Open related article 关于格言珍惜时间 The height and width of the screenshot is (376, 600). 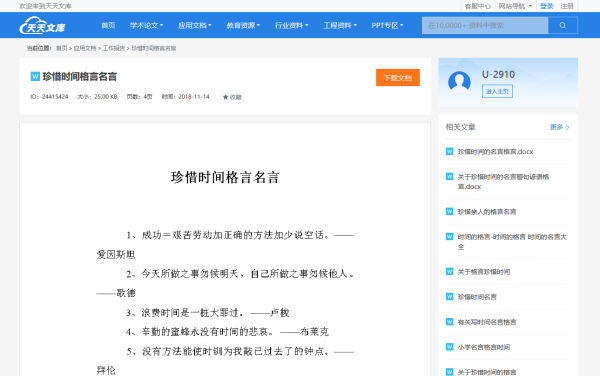point(484,272)
